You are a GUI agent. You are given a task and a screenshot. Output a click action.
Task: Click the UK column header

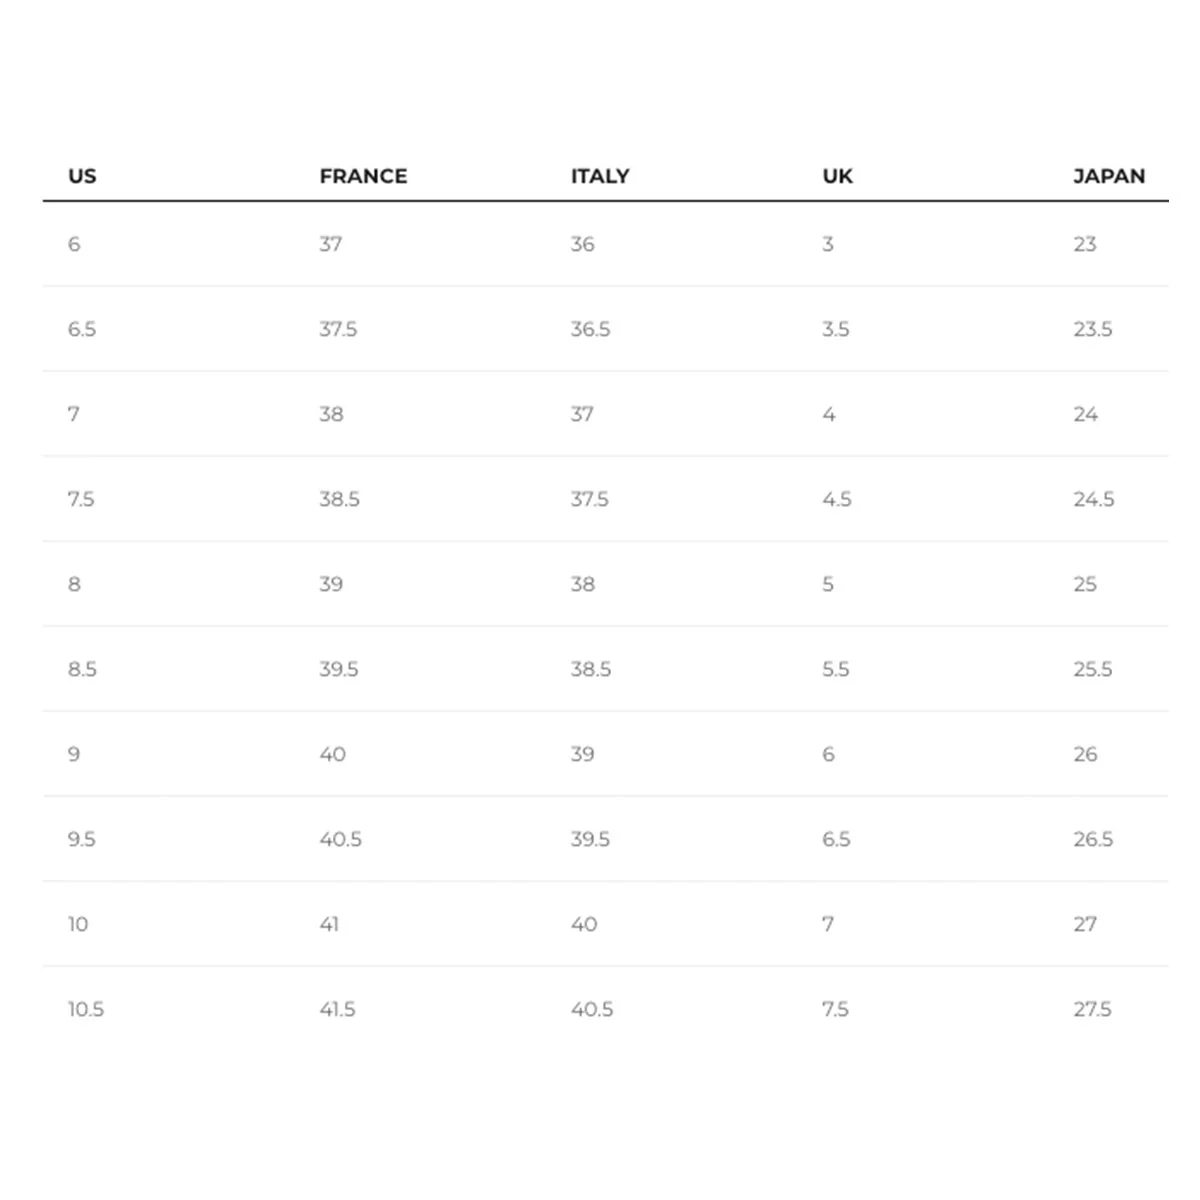click(837, 176)
